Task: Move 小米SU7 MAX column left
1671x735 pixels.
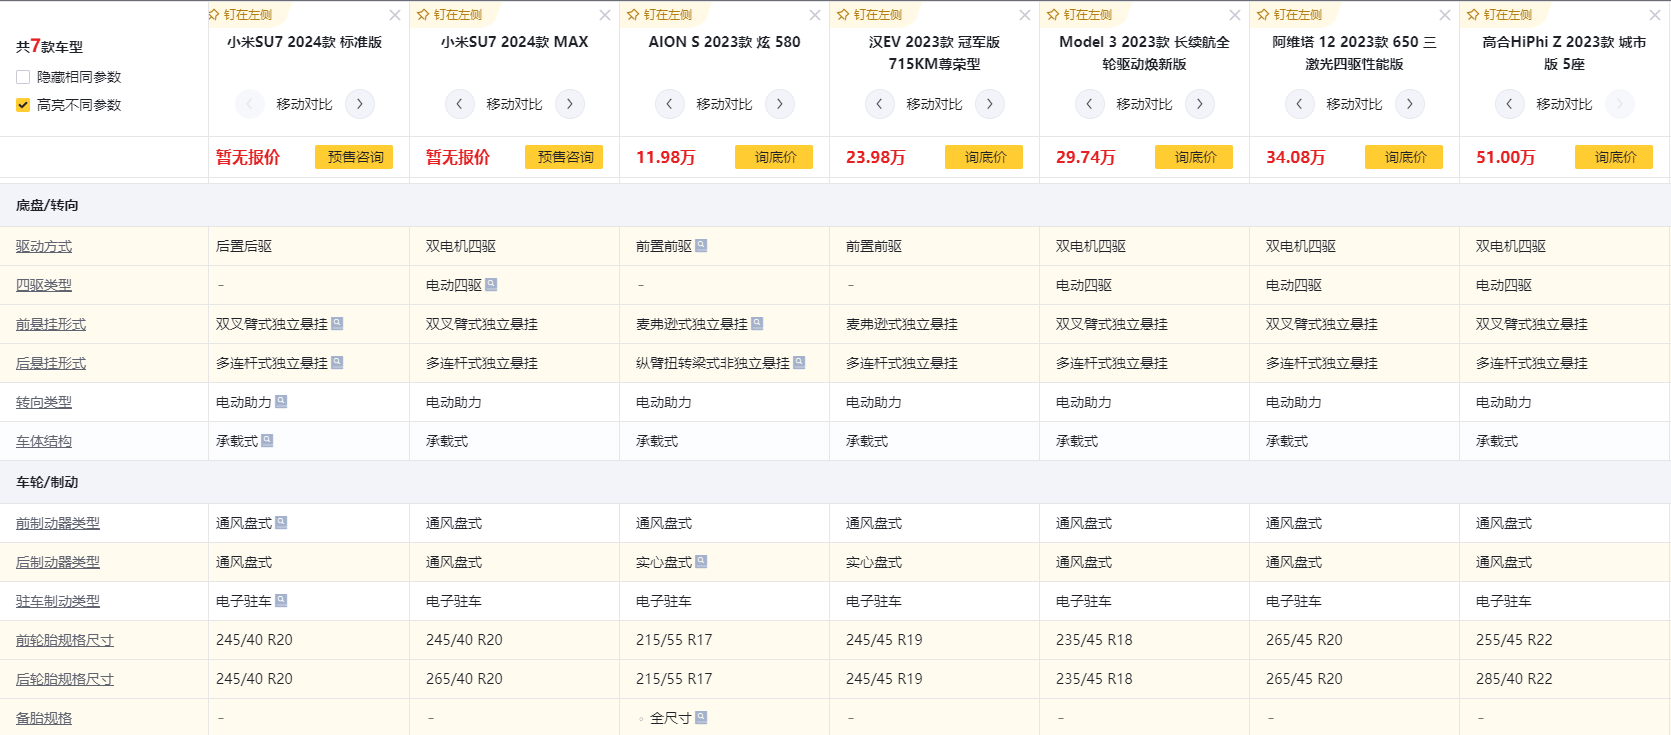Action: tap(459, 104)
